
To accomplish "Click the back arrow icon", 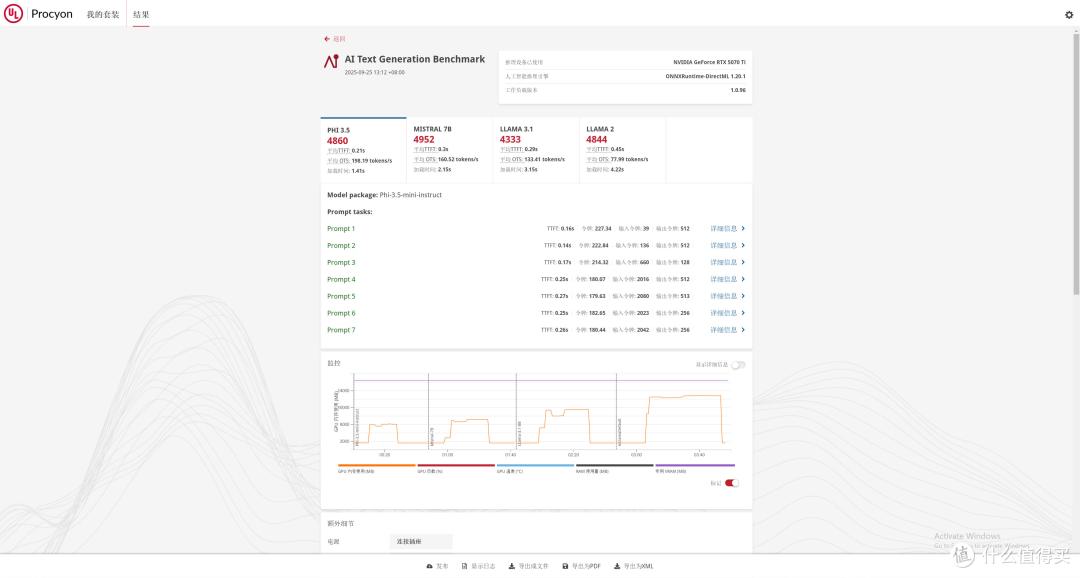I will (326, 39).
